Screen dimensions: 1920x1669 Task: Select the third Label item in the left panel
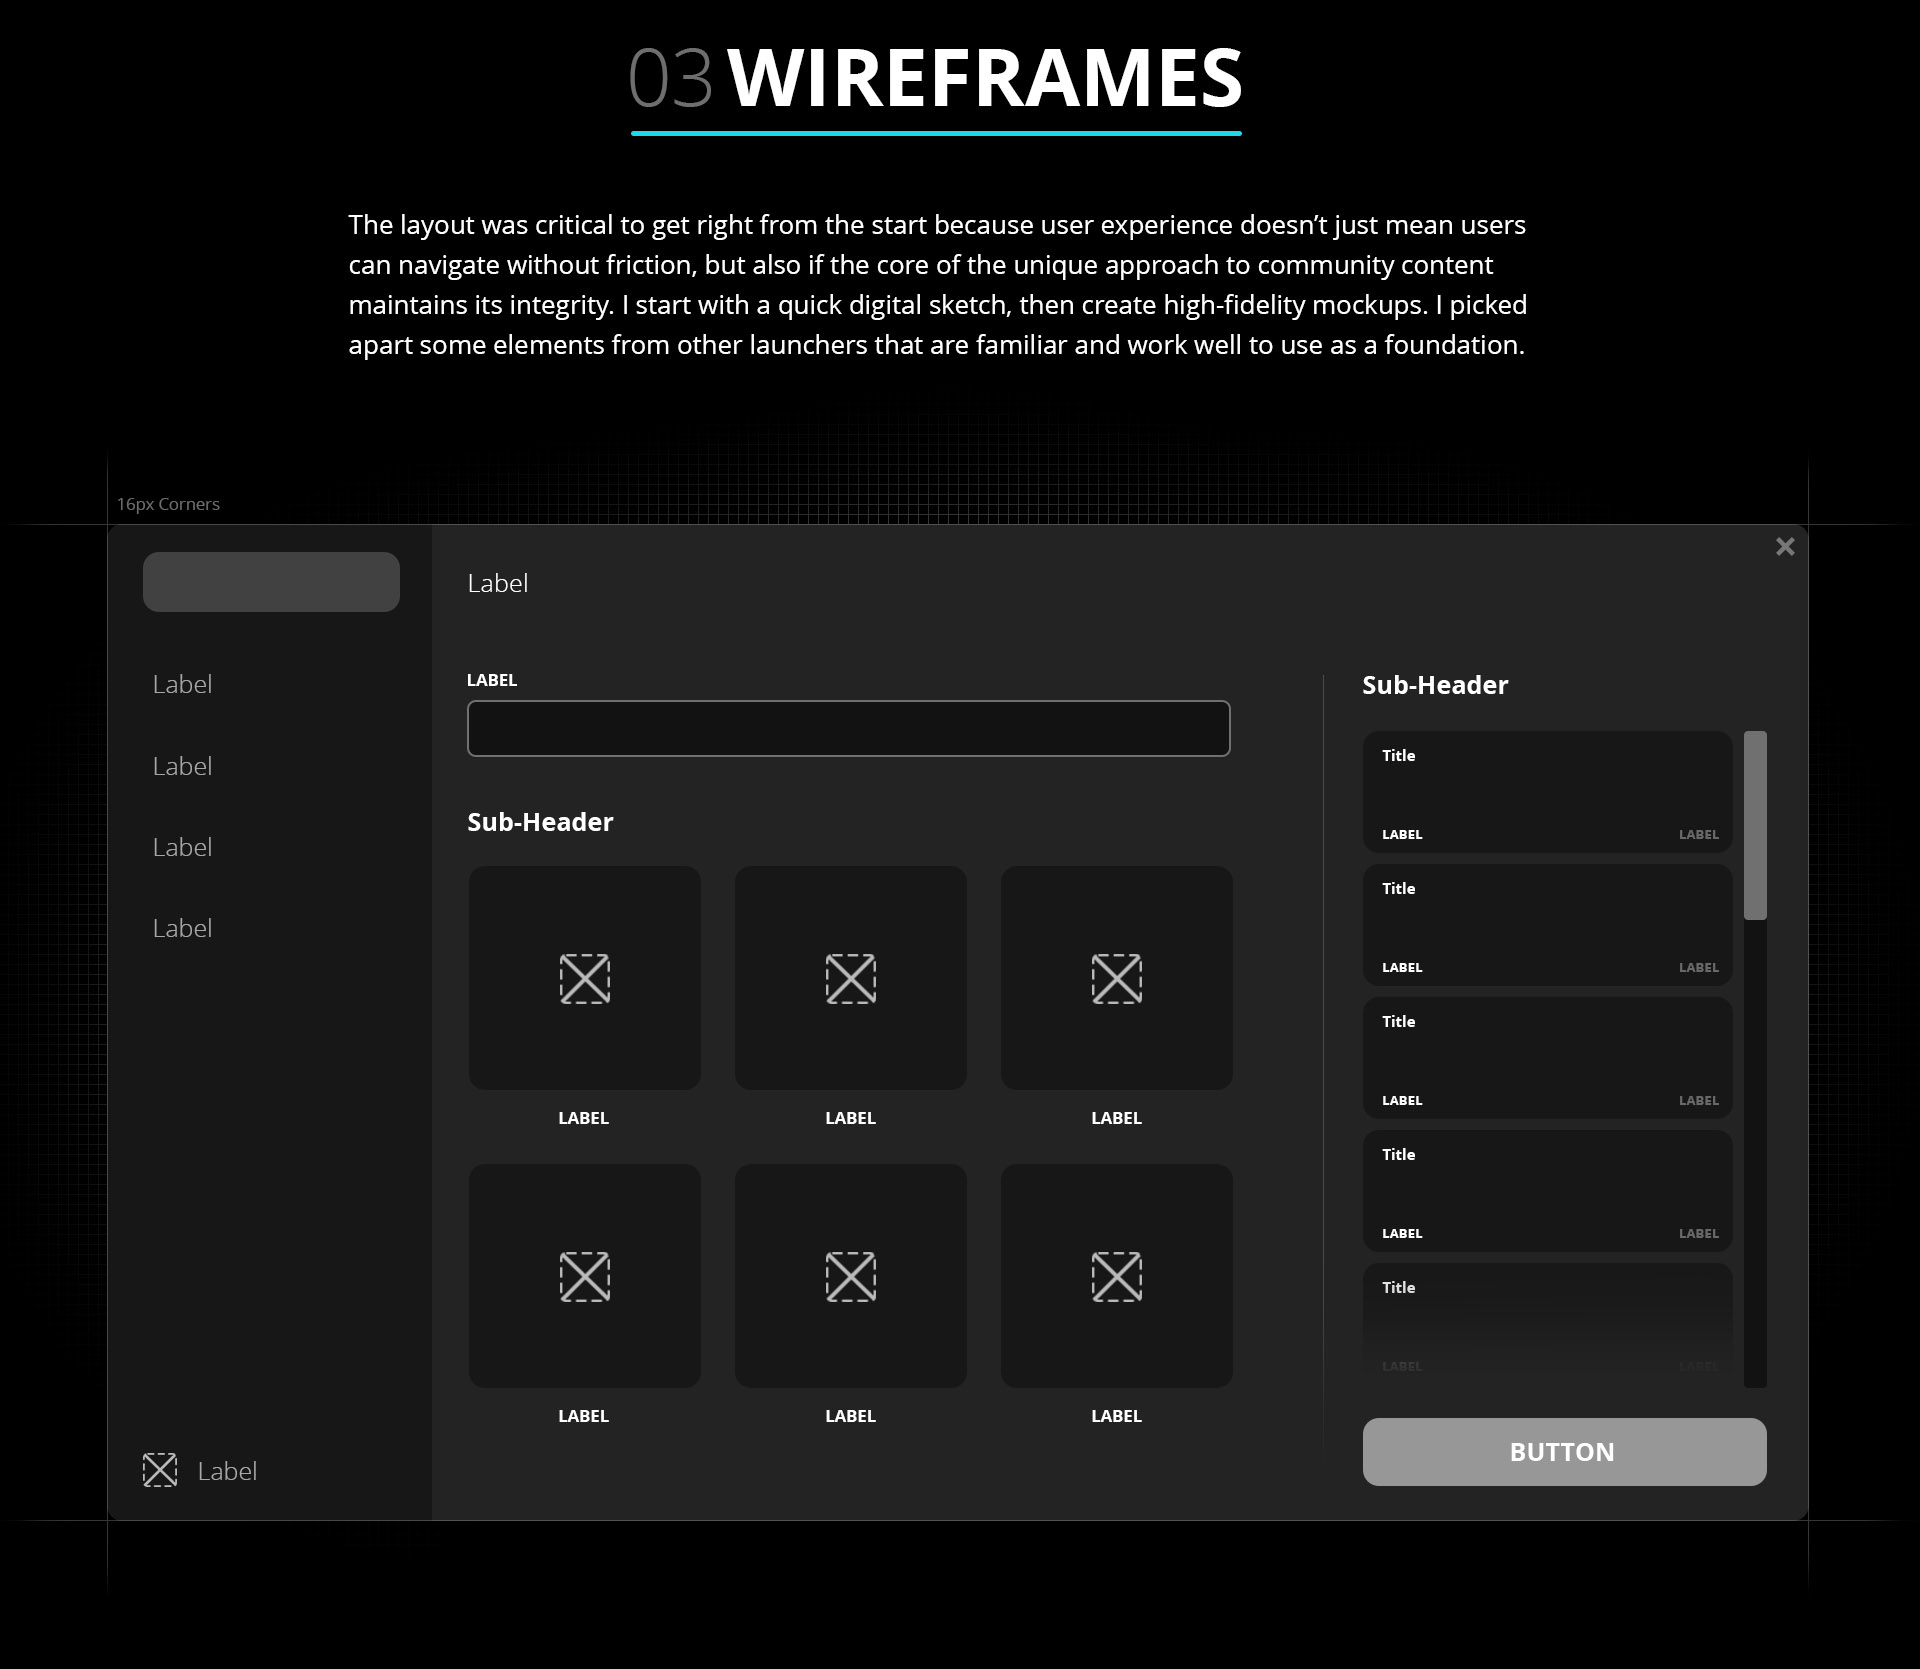[x=183, y=847]
